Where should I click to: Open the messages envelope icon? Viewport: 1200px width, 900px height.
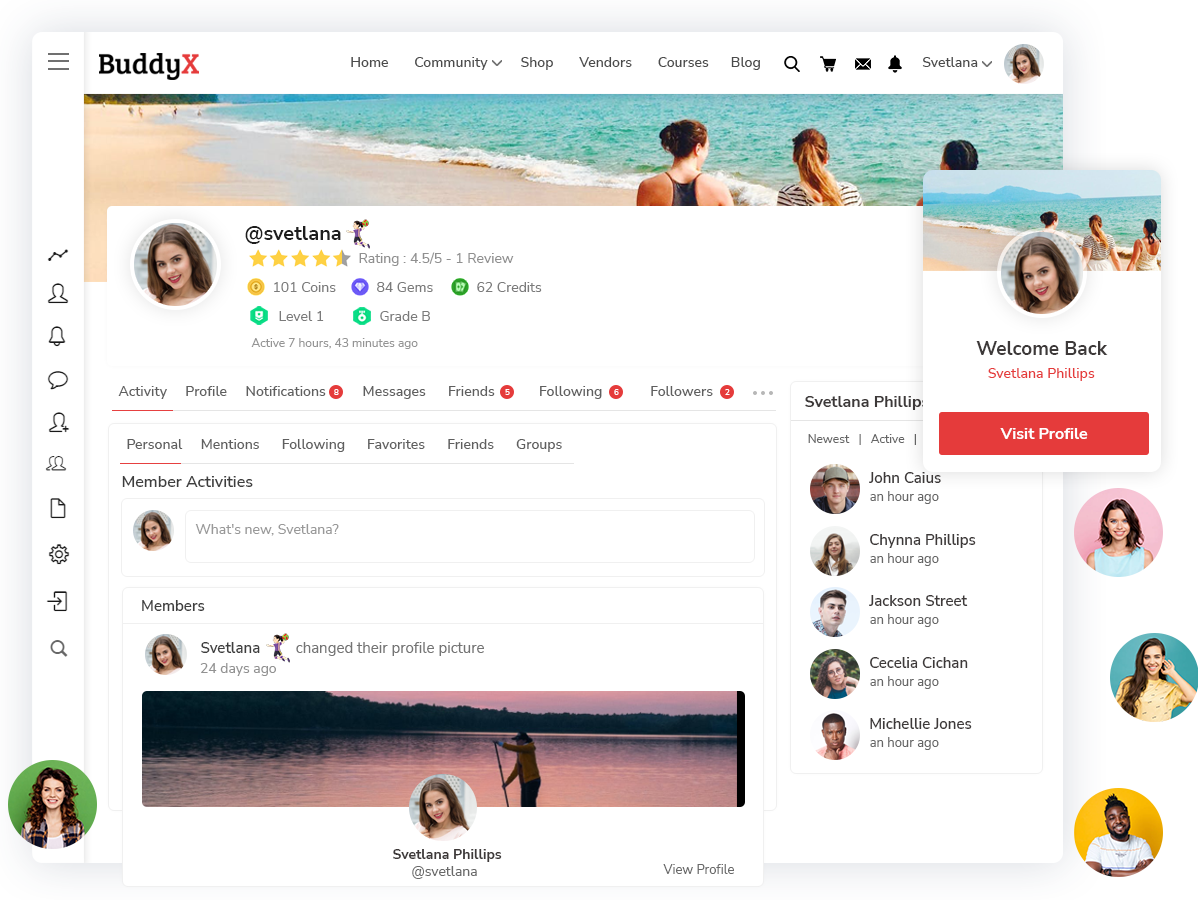coord(863,64)
